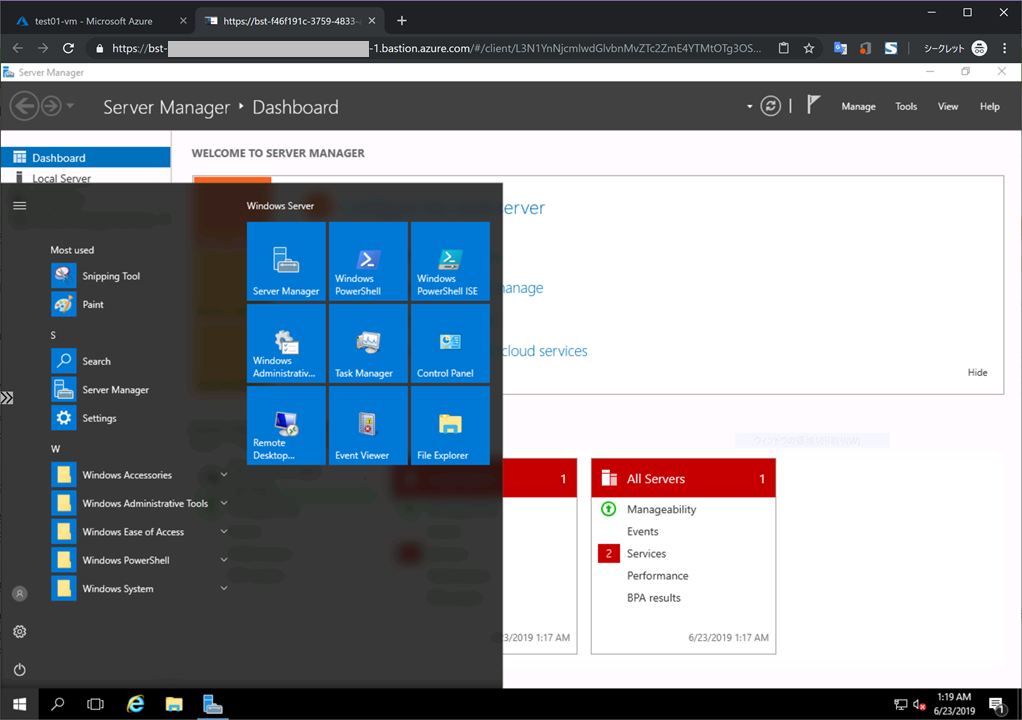Image resolution: width=1022 pixels, height=720 pixels.
Task: Reload the browser page
Action: 68,48
